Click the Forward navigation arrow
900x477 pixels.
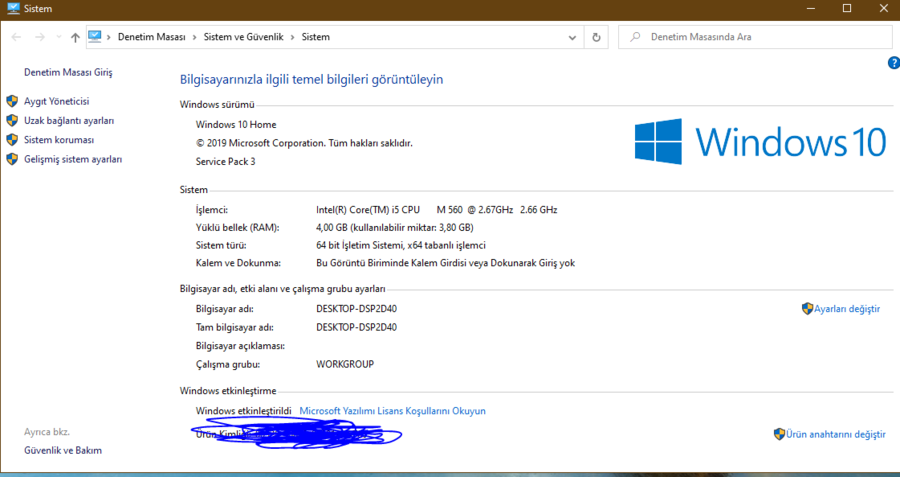(x=40, y=37)
